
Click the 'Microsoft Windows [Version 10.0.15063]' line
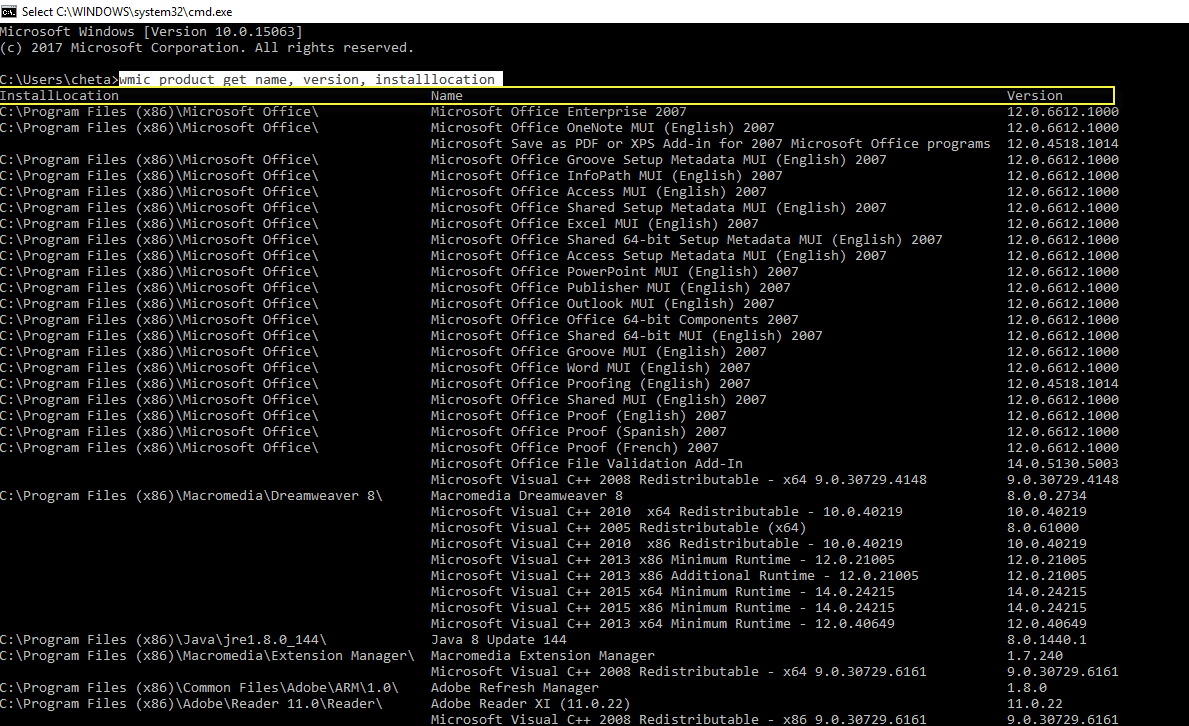[x=152, y=31]
